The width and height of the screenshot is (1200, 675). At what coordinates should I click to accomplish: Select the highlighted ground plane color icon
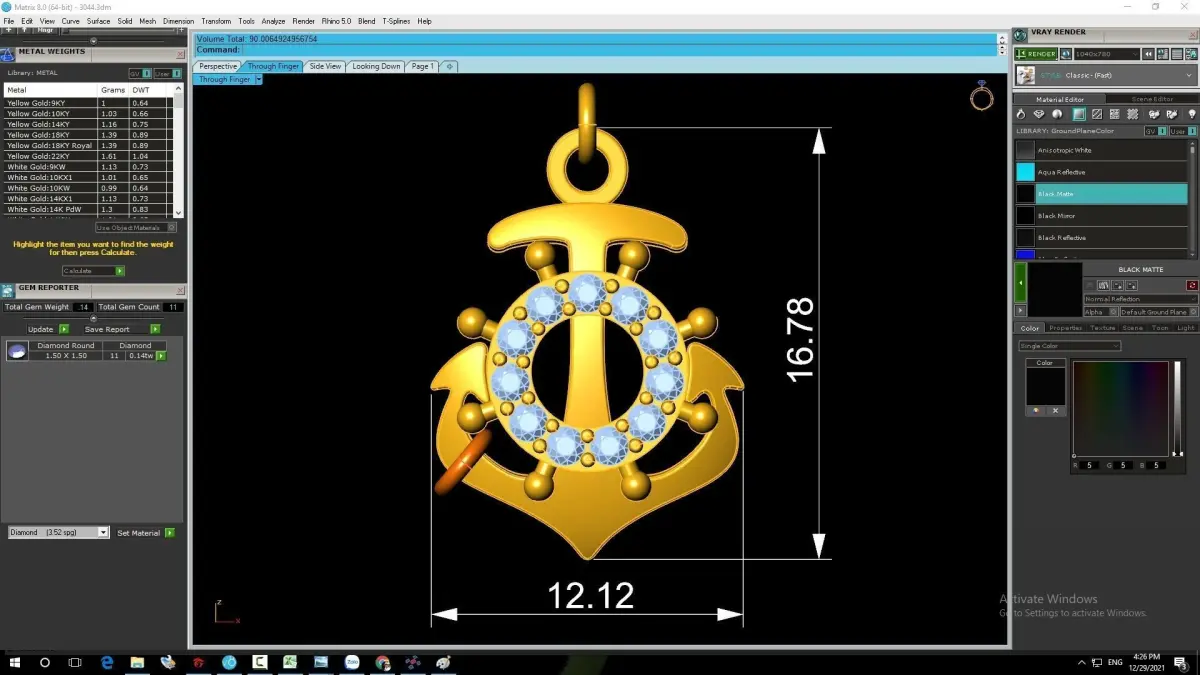pyautogui.click(x=1079, y=115)
